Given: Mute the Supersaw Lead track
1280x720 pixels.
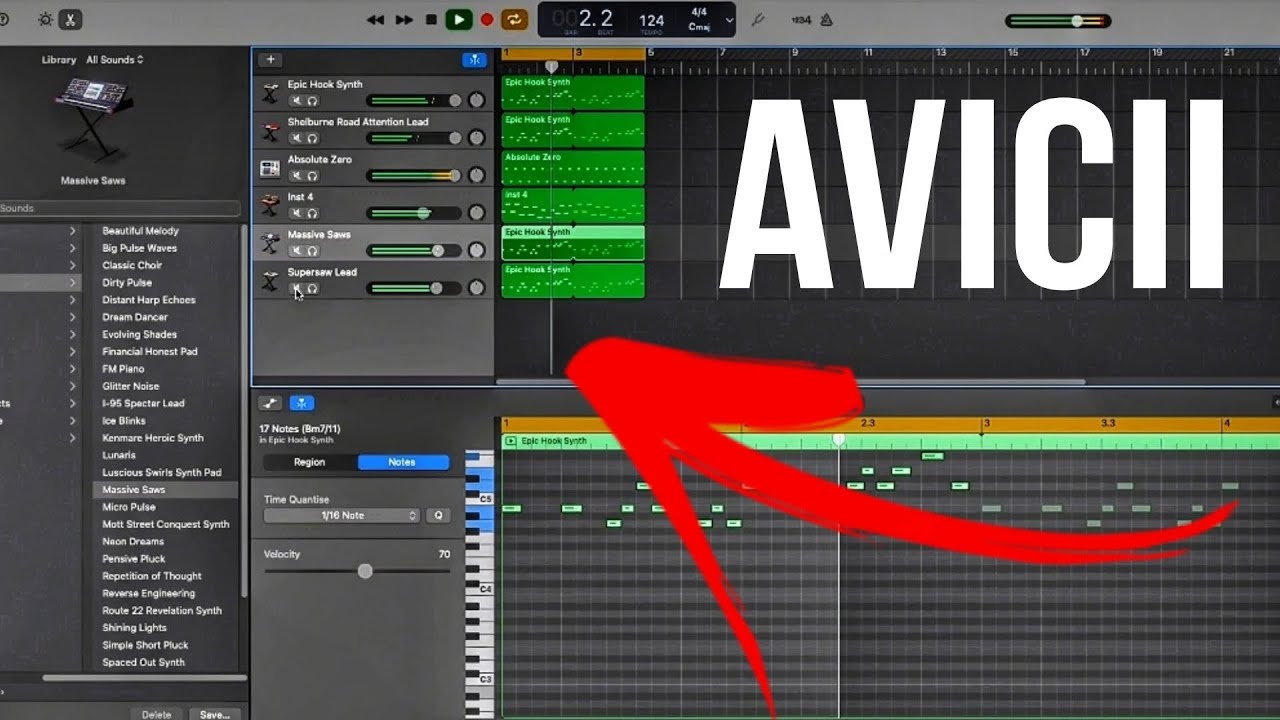Looking at the screenshot, I should click(x=297, y=288).
